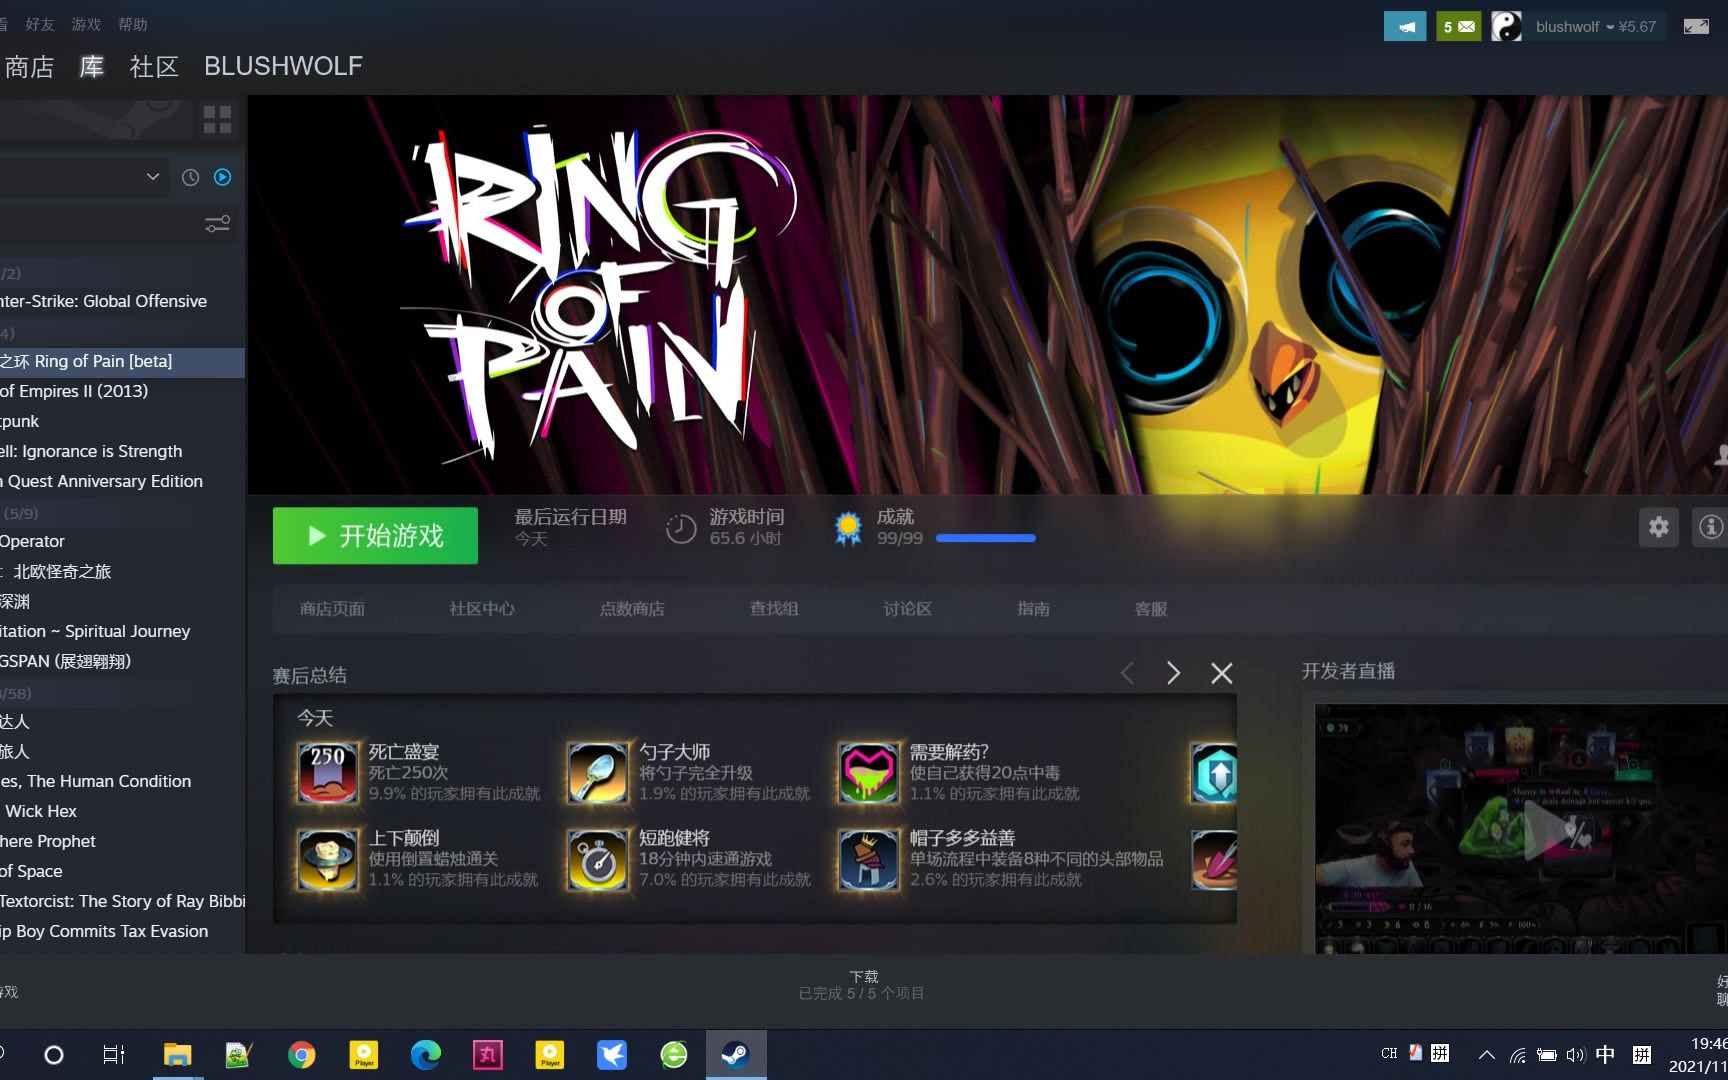
Task: Open the 客服 support link
Action: 1151,609
